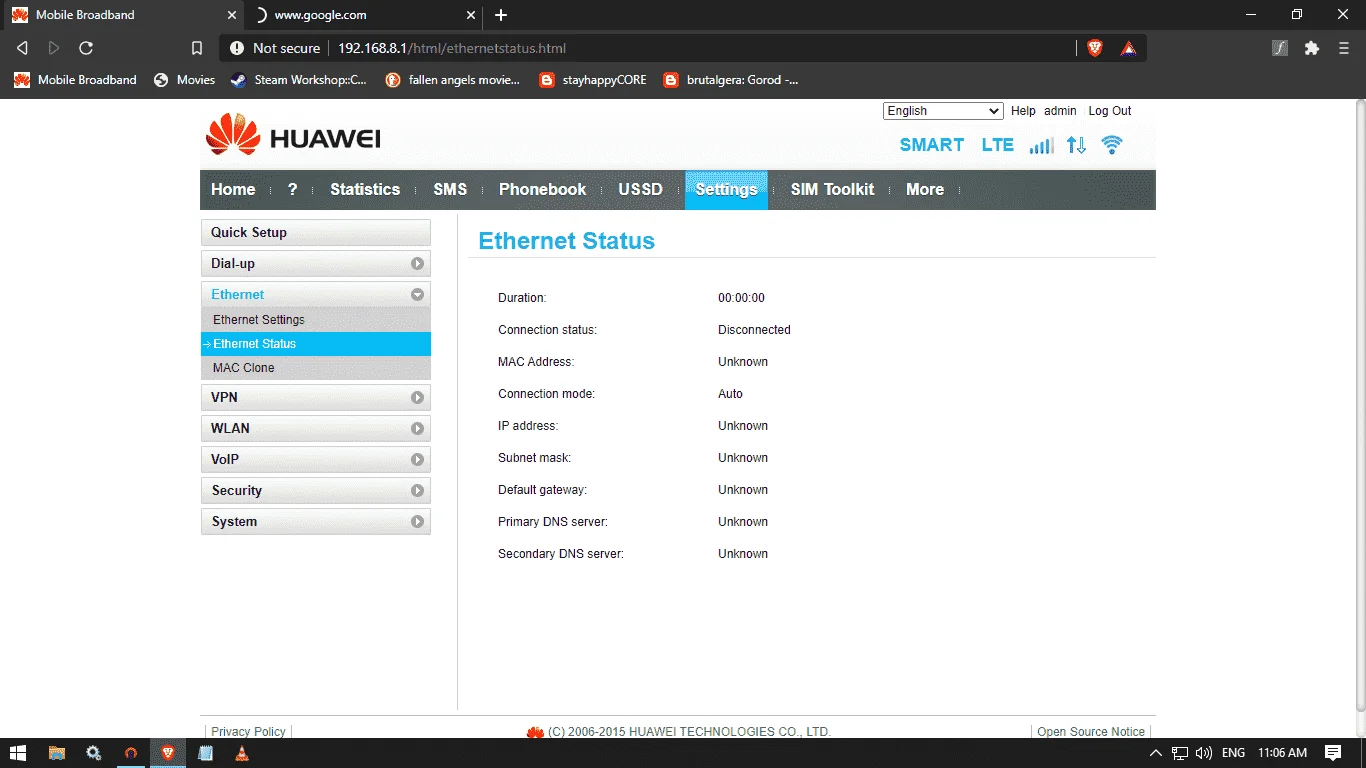The height and width of the screenshot is (768, 1366).
Task: Open the browser hamburger menu
Action: point(1344,48)
